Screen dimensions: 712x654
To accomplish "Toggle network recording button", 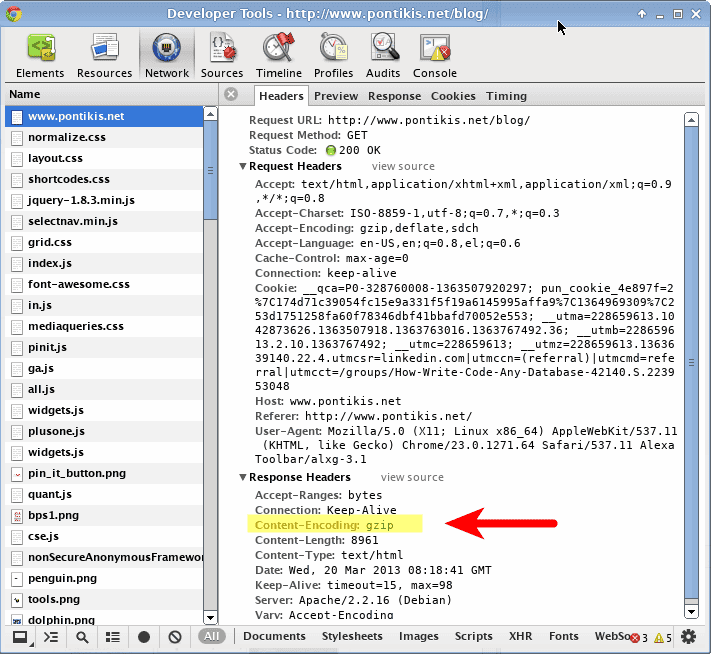I will [x=144, y=637].
